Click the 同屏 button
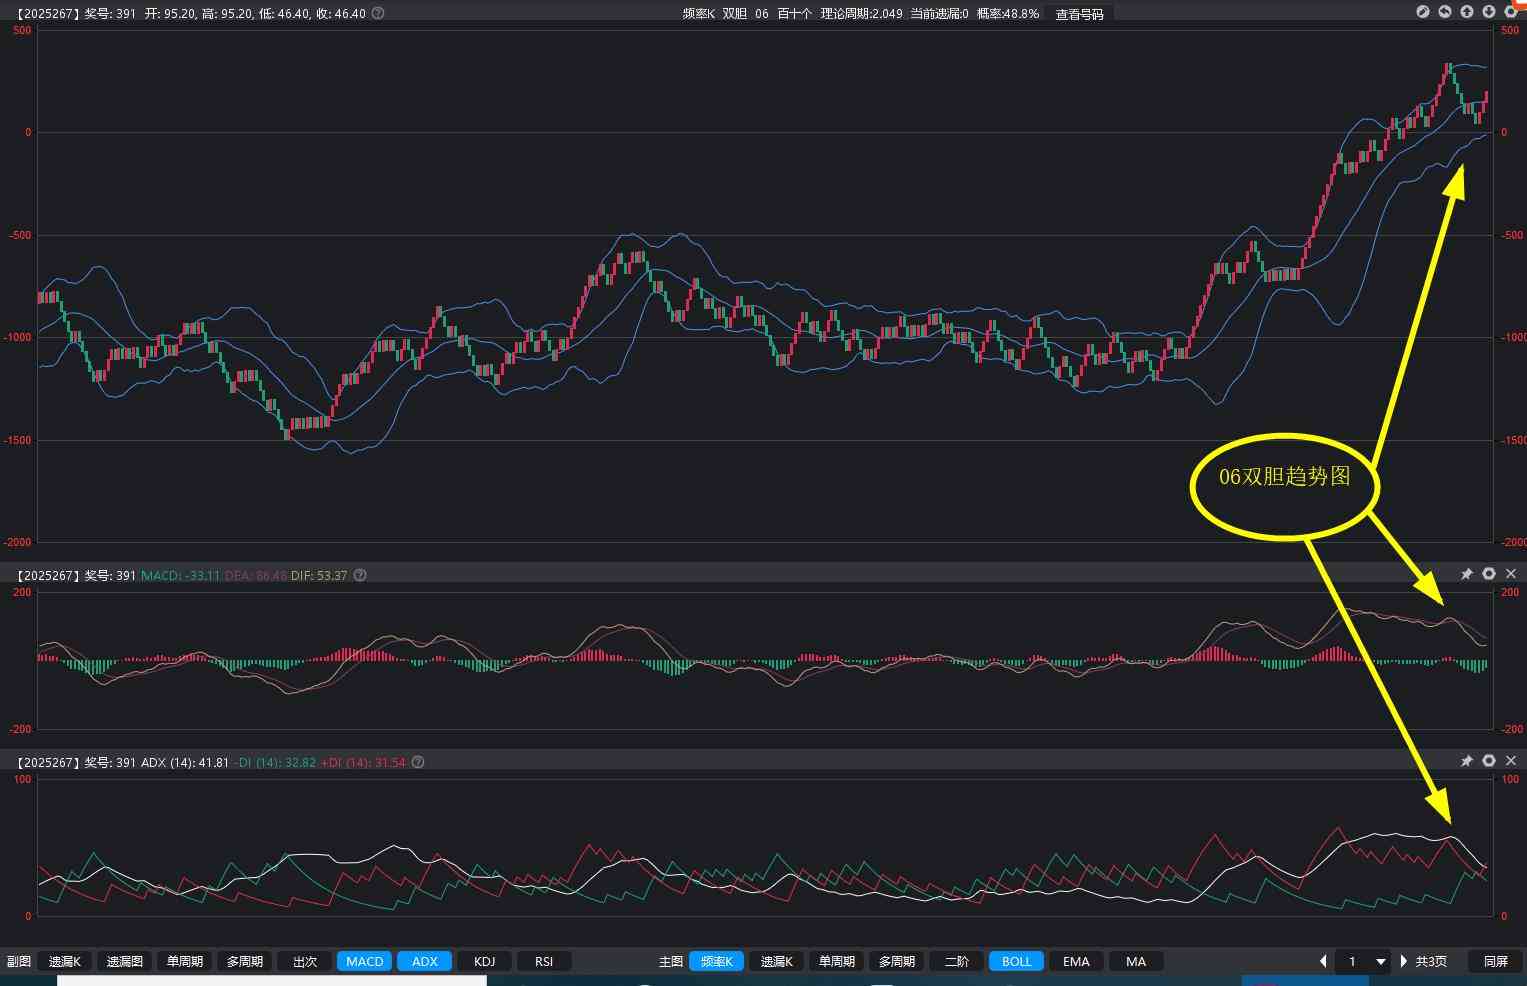 [x=1495, y=961]
